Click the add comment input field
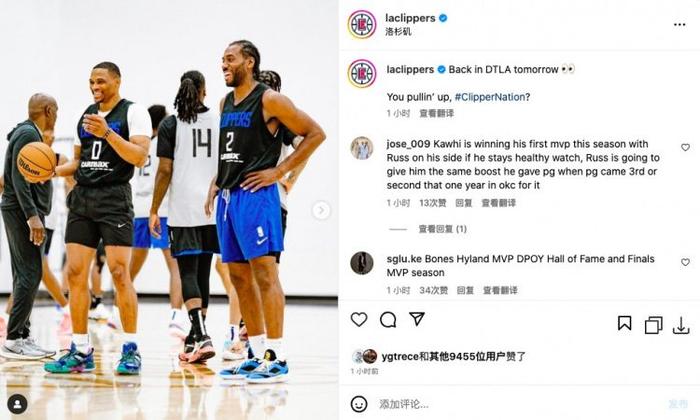The height and width of the screenshot is (420, 700). pos(518,404)
